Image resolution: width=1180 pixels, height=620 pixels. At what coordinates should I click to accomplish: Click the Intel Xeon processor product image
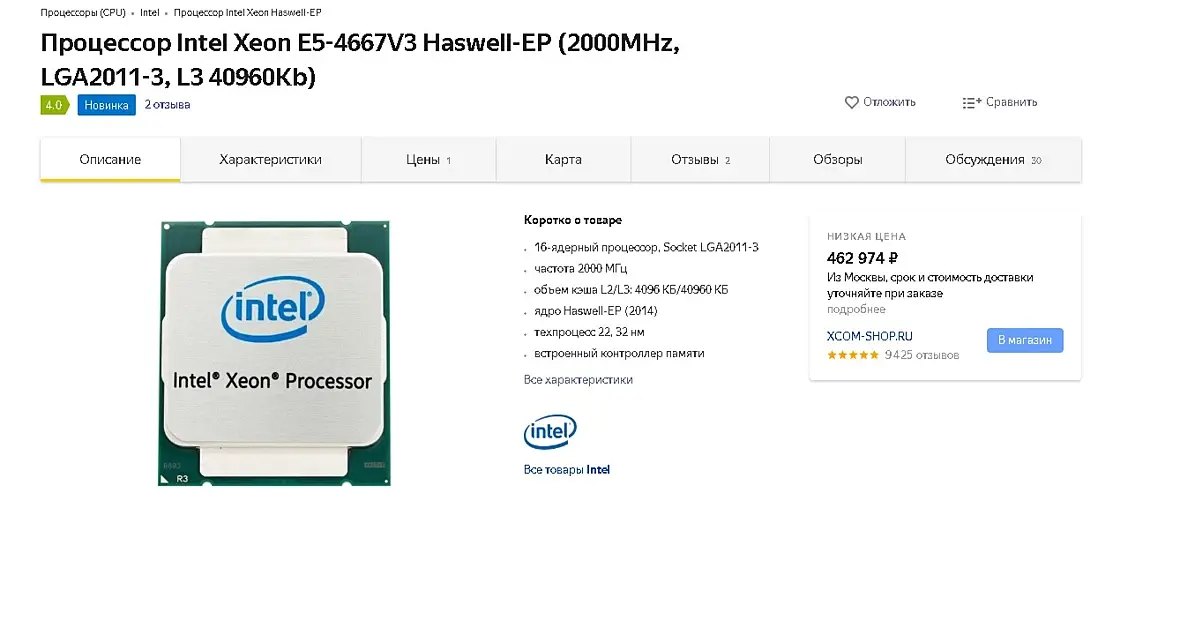coord(274,353)
